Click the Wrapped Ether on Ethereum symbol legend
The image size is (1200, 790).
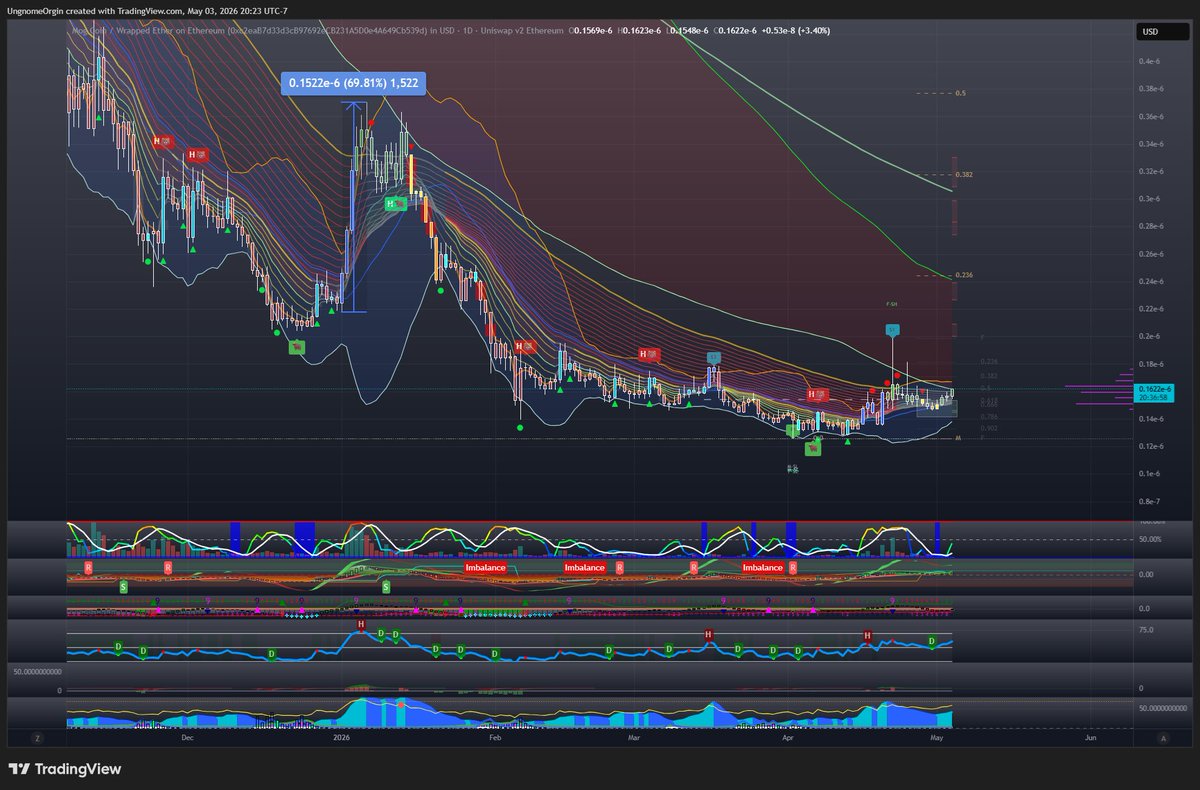point(259,31)
